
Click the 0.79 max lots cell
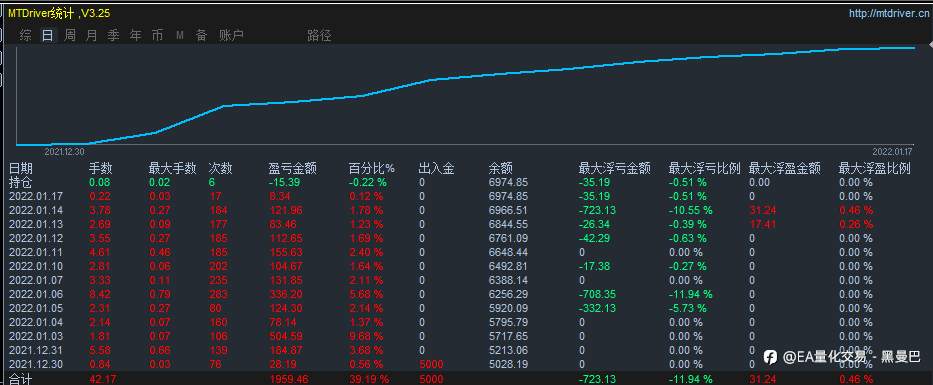(159, 294)
